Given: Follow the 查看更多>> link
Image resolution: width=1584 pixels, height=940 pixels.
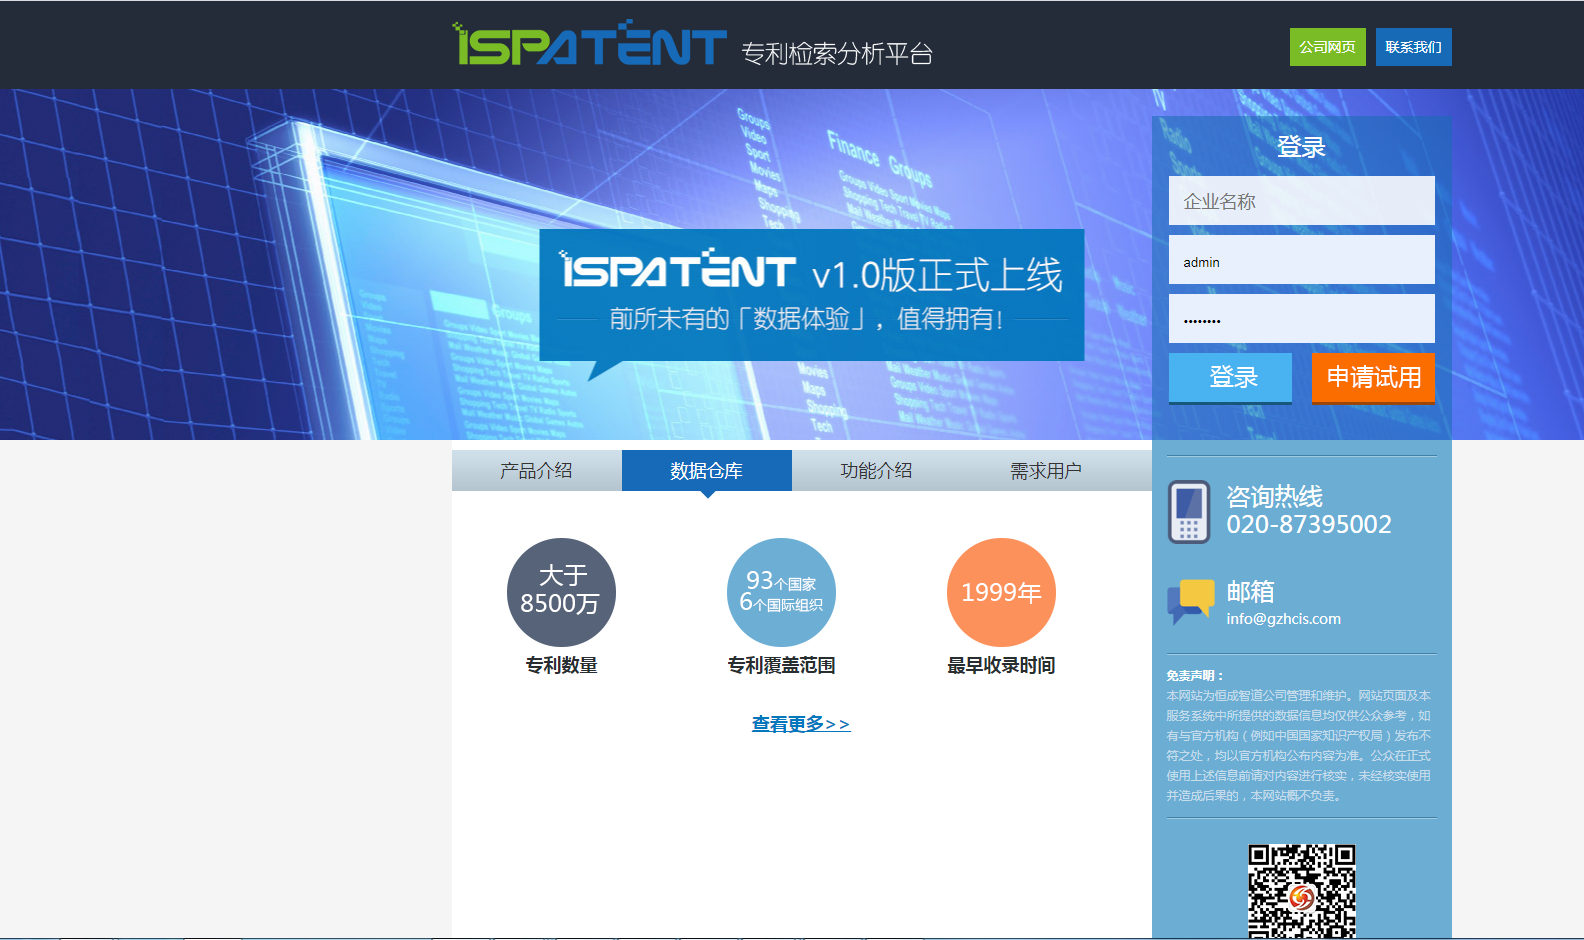Looking at the screenshot, I should pos(801,724).
